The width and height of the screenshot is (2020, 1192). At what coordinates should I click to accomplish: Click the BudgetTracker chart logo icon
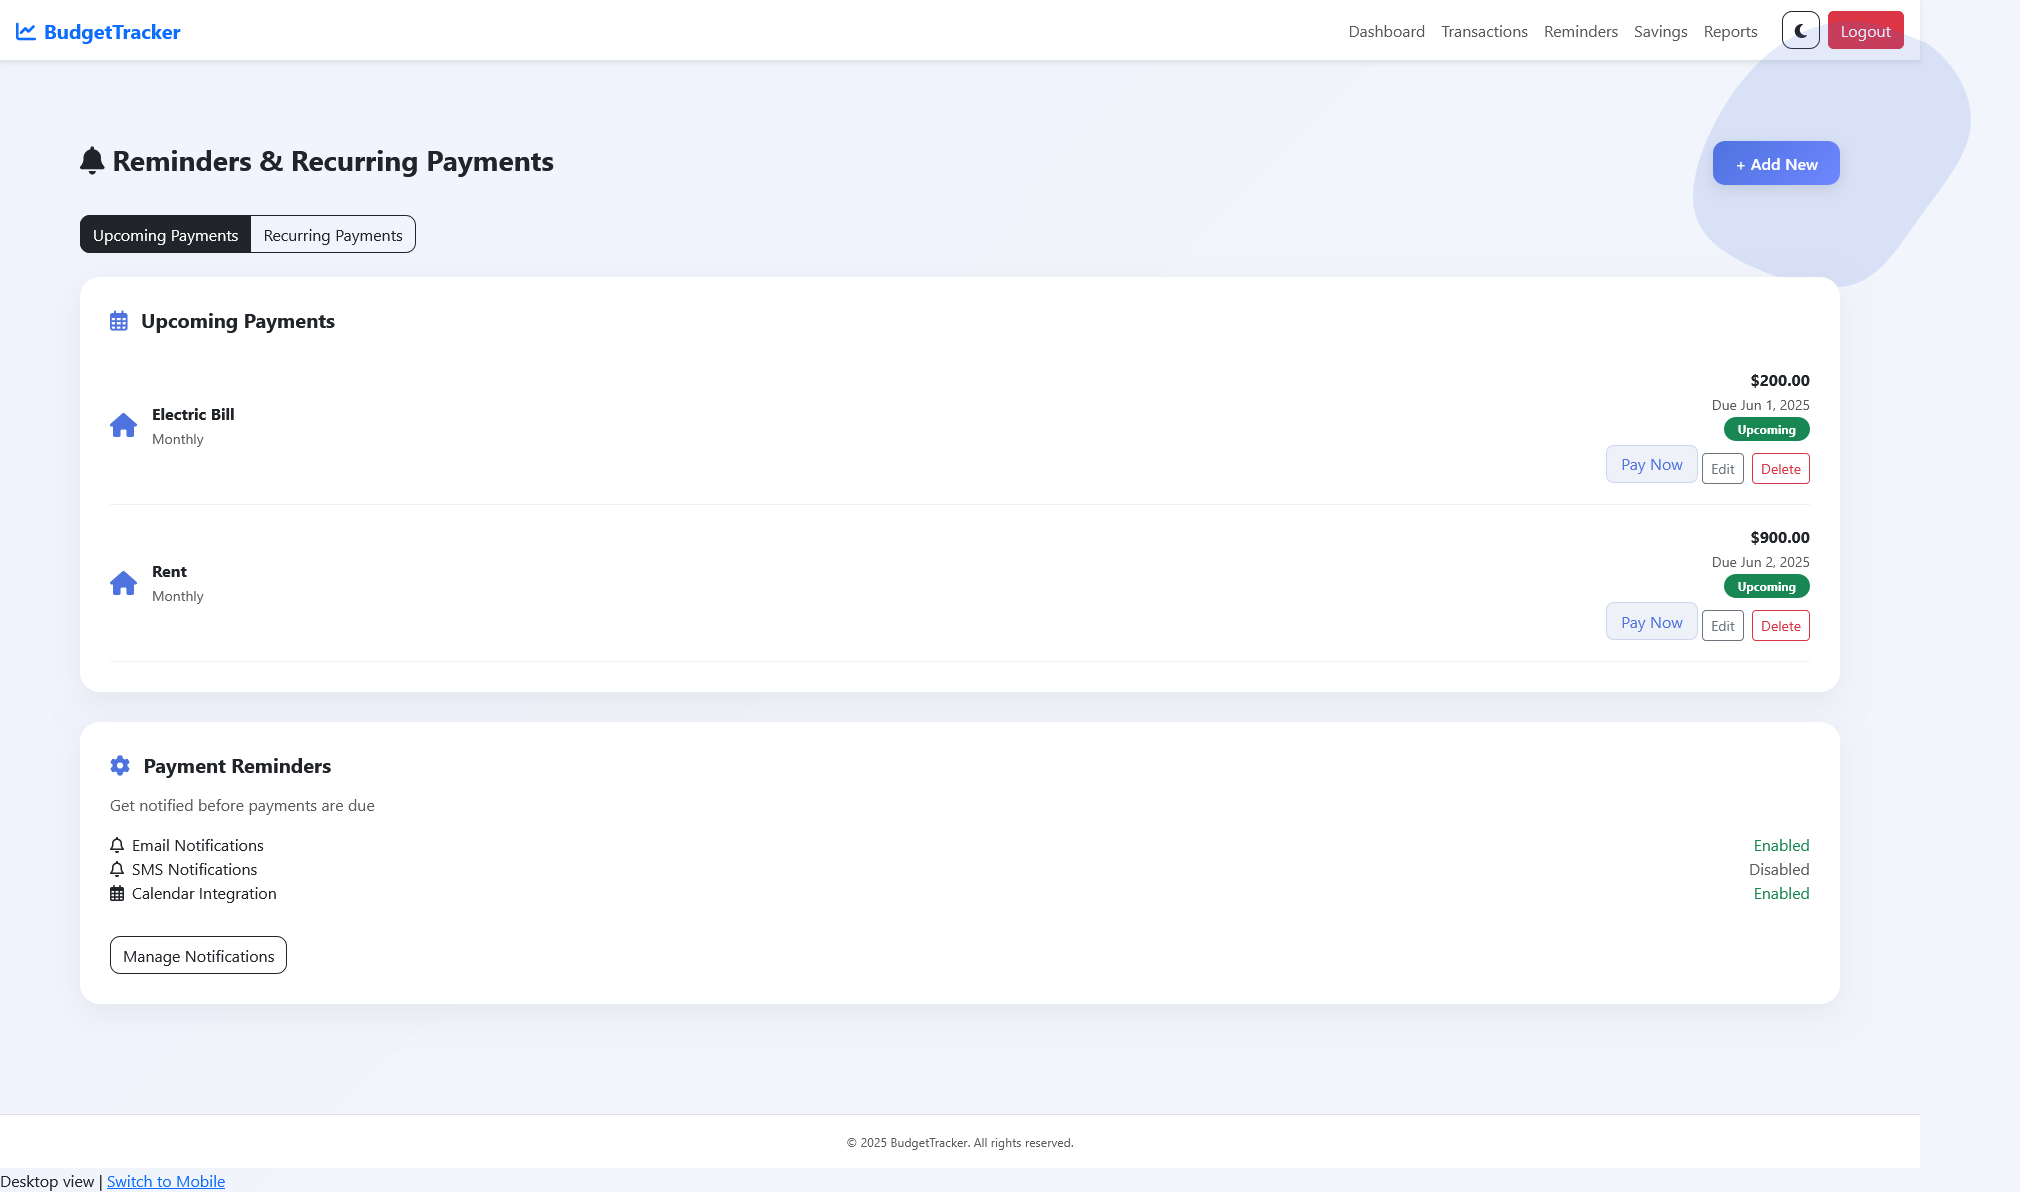coord(26,32)
